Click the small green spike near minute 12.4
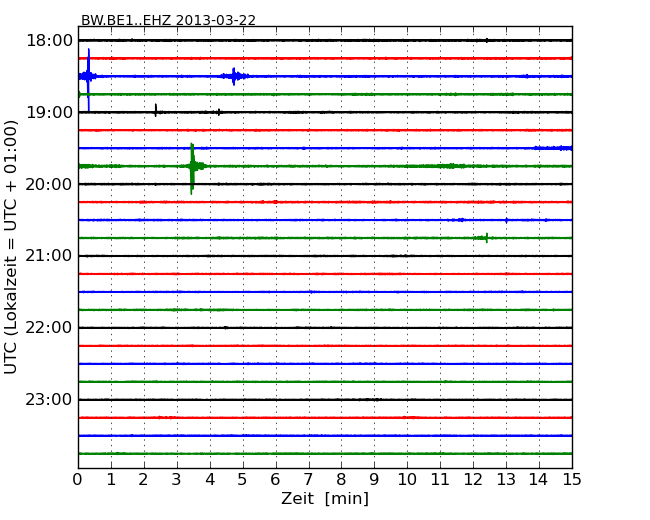This screenshot has height=520, width=650. 487,238
